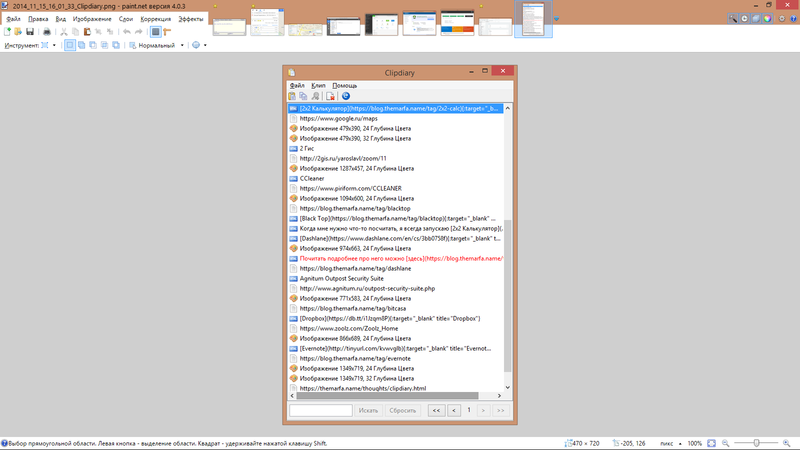Screen dimensions: 800x450
Task: Toggle the Tools window icon
Action: 733,19
